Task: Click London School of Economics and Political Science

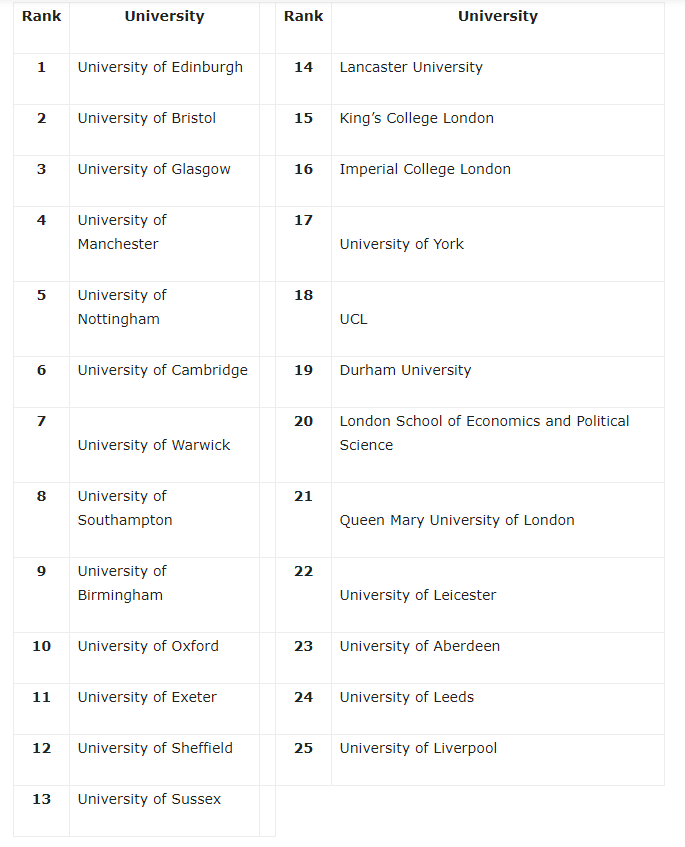Action: [x=484, y=433]
